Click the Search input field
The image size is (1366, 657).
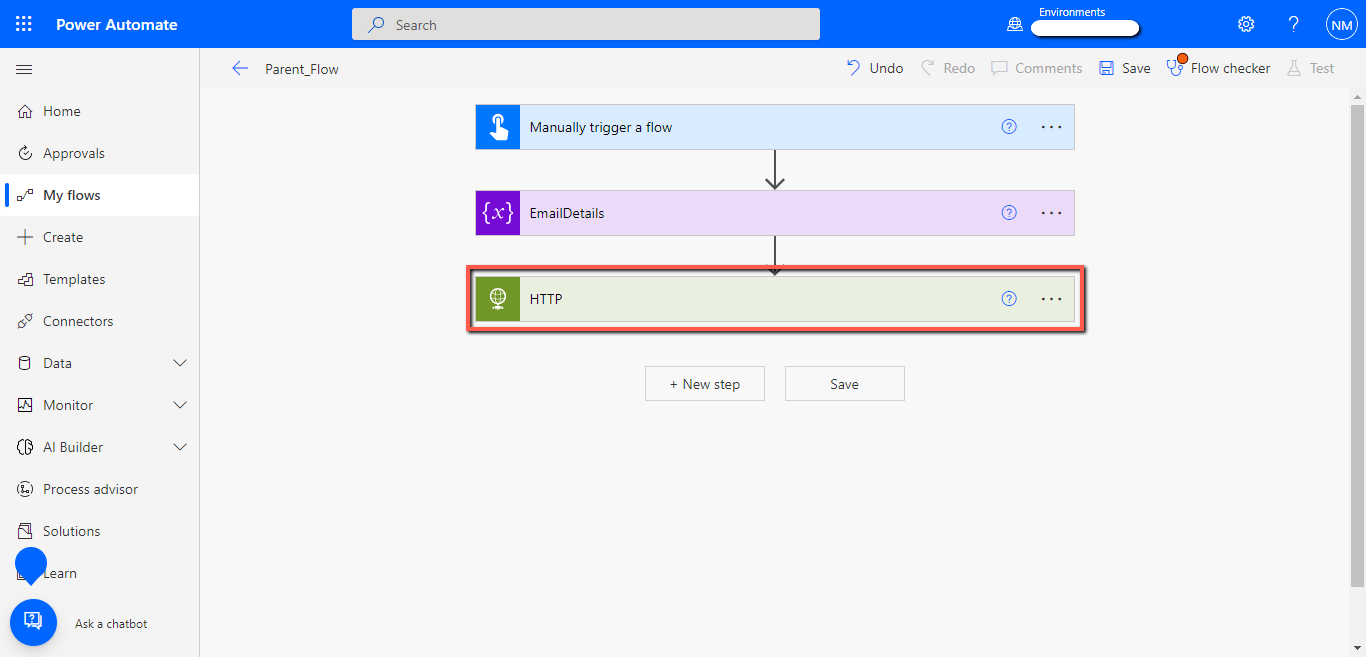[x=586, y=24]
